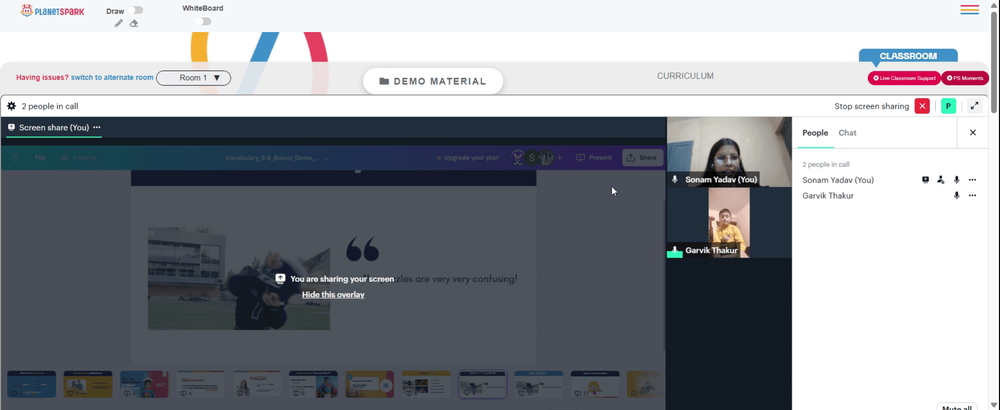
Task: Open the striped hamburger menu
Action: pyautogui.click(x=969, y=10)
